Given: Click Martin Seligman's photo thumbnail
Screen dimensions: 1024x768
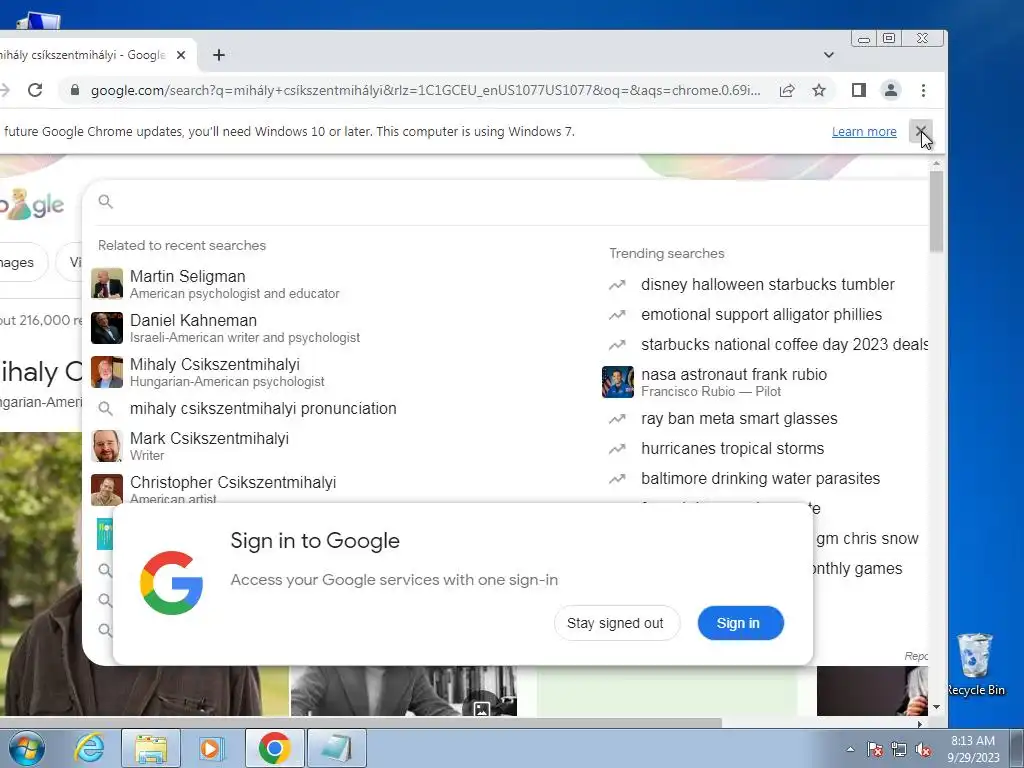Looking at the screenshot, I should 106,283.
